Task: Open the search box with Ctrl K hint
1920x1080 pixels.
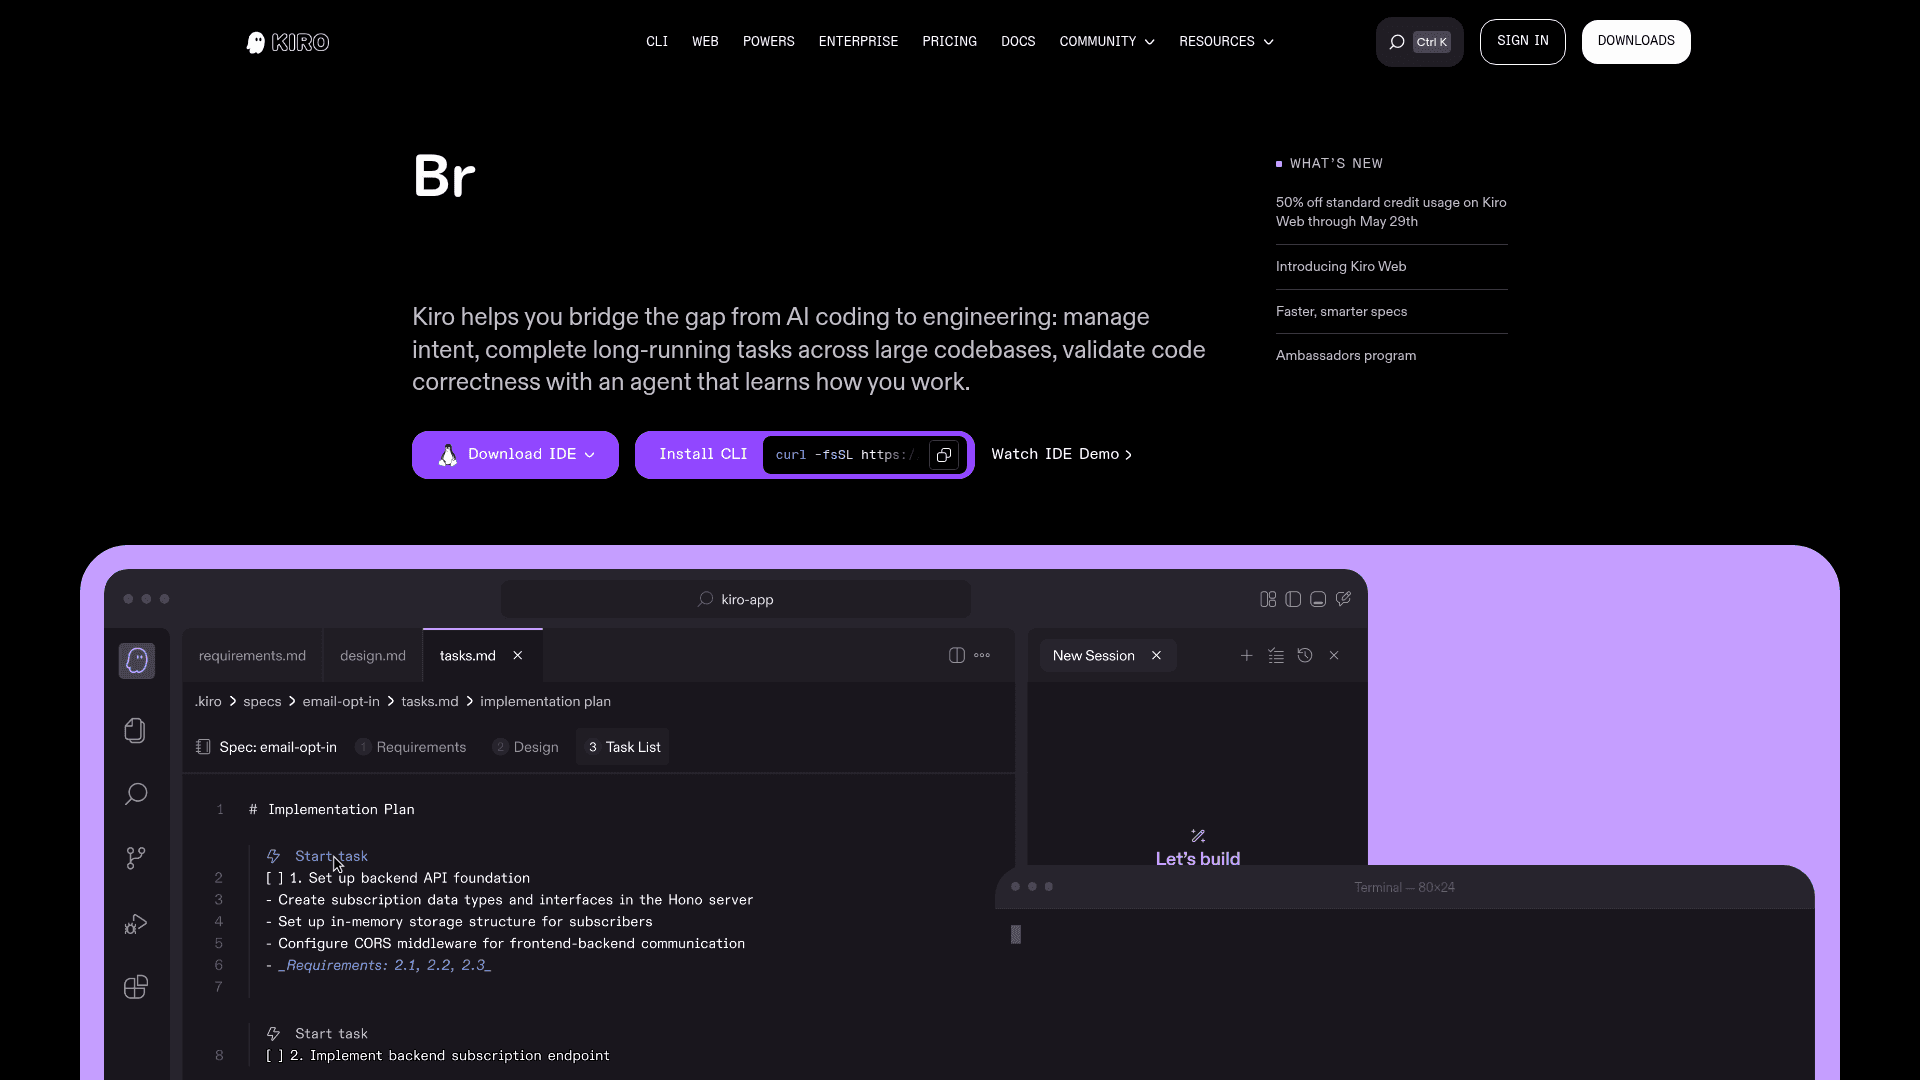Action: click(x=1419, y=42)
